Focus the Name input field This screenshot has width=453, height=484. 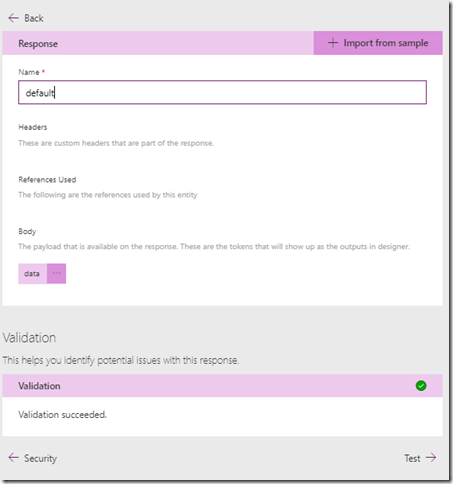pos(222,92)
